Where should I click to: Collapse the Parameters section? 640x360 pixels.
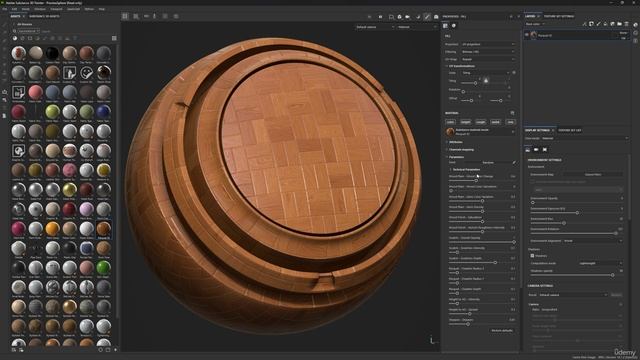455,157
